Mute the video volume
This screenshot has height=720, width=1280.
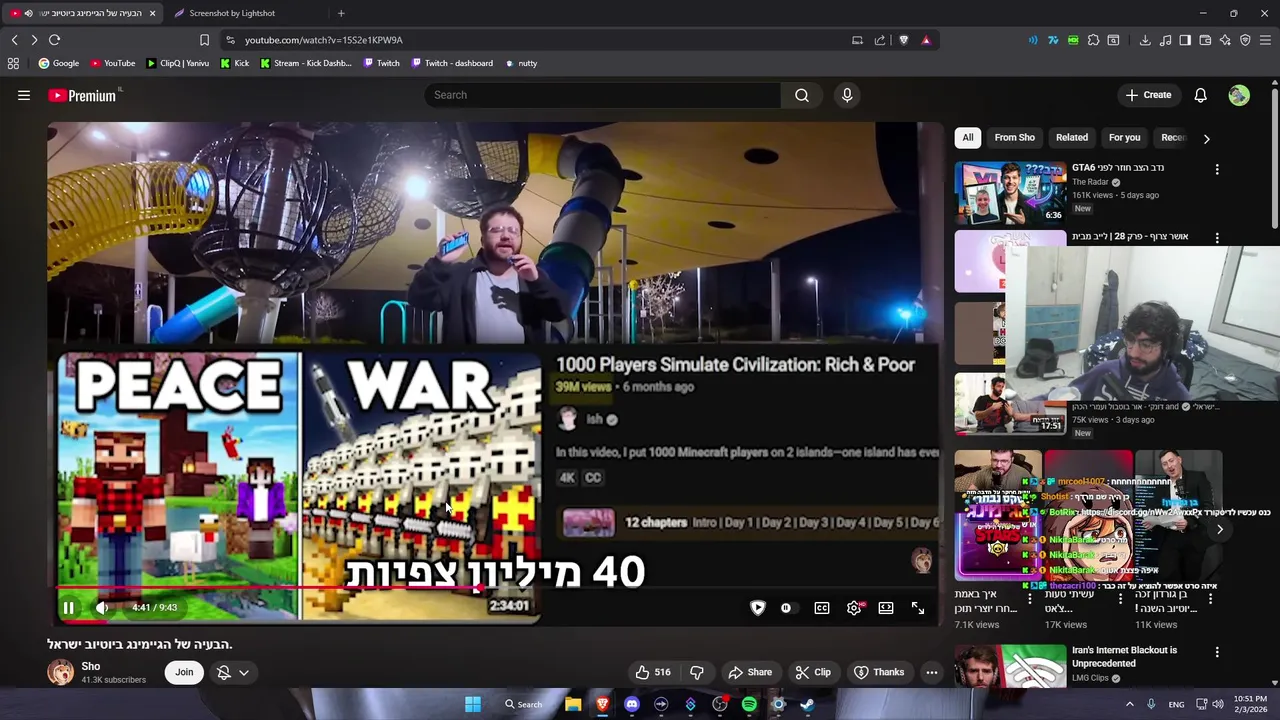click(102, 607)
